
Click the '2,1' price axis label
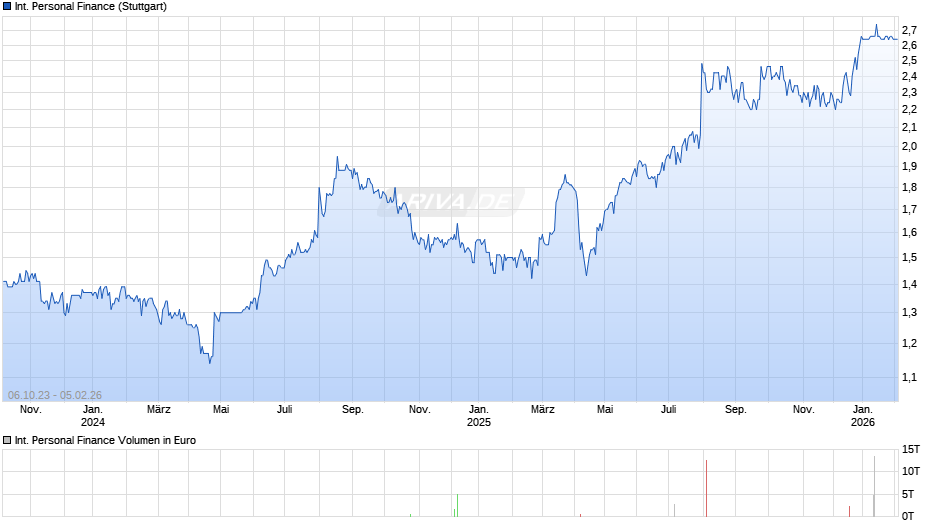909,127
